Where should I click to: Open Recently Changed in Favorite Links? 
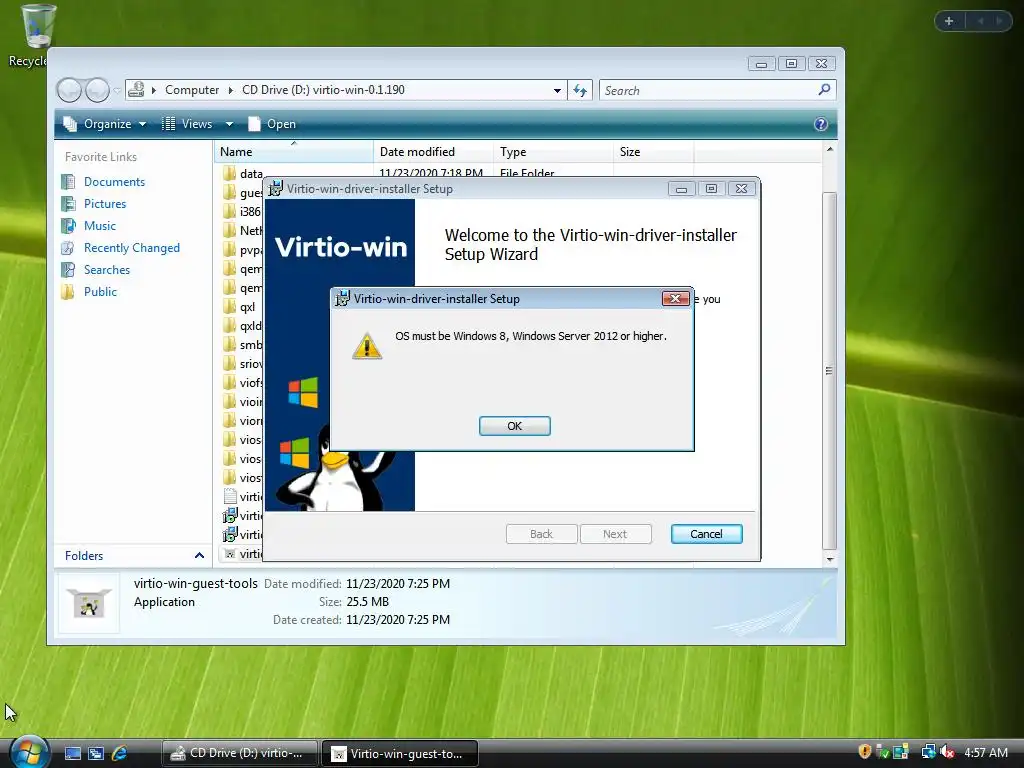click(131, 248)
